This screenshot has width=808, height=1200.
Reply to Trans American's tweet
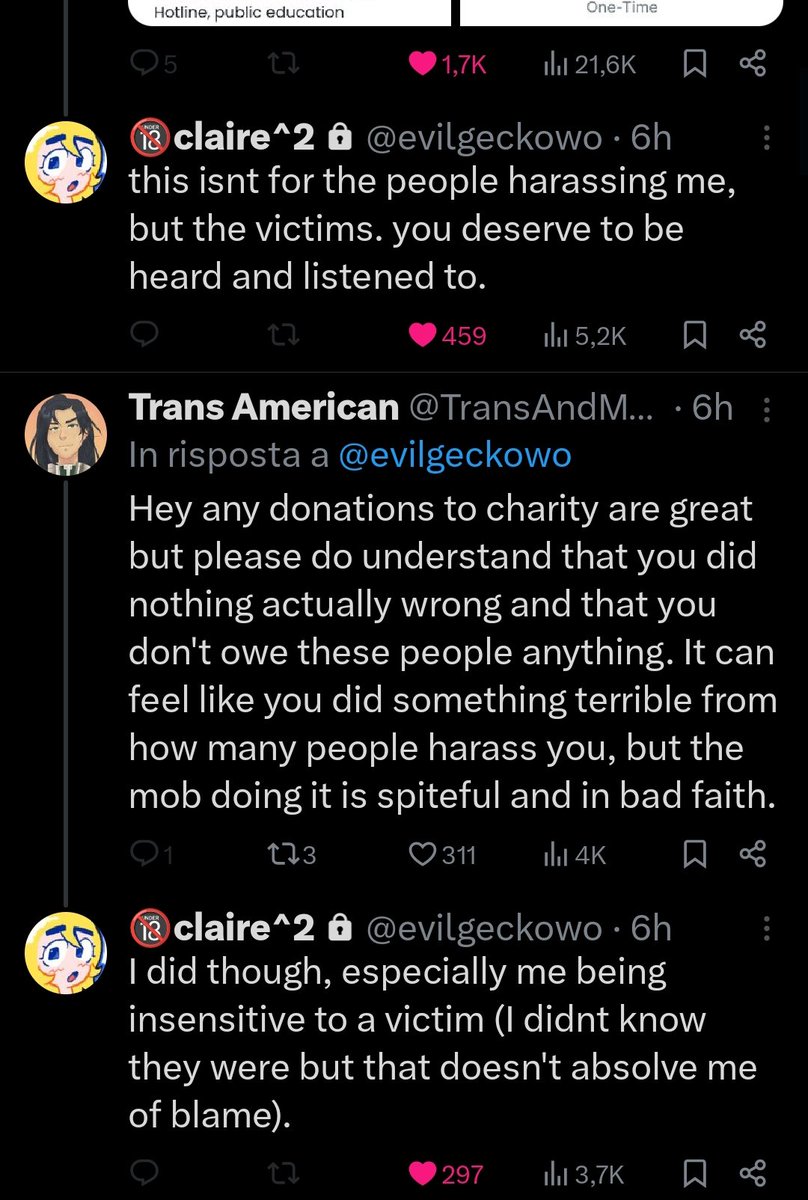(146, 854)
